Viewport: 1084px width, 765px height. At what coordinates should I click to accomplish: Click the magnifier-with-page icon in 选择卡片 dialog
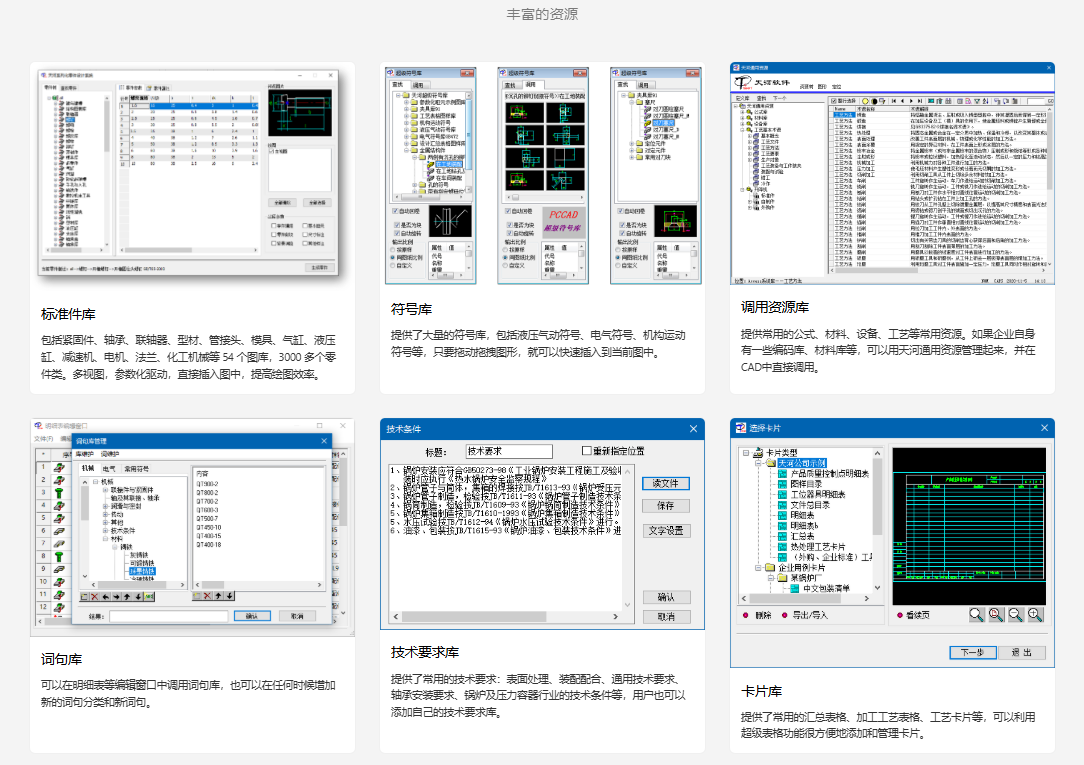[996, 614]
